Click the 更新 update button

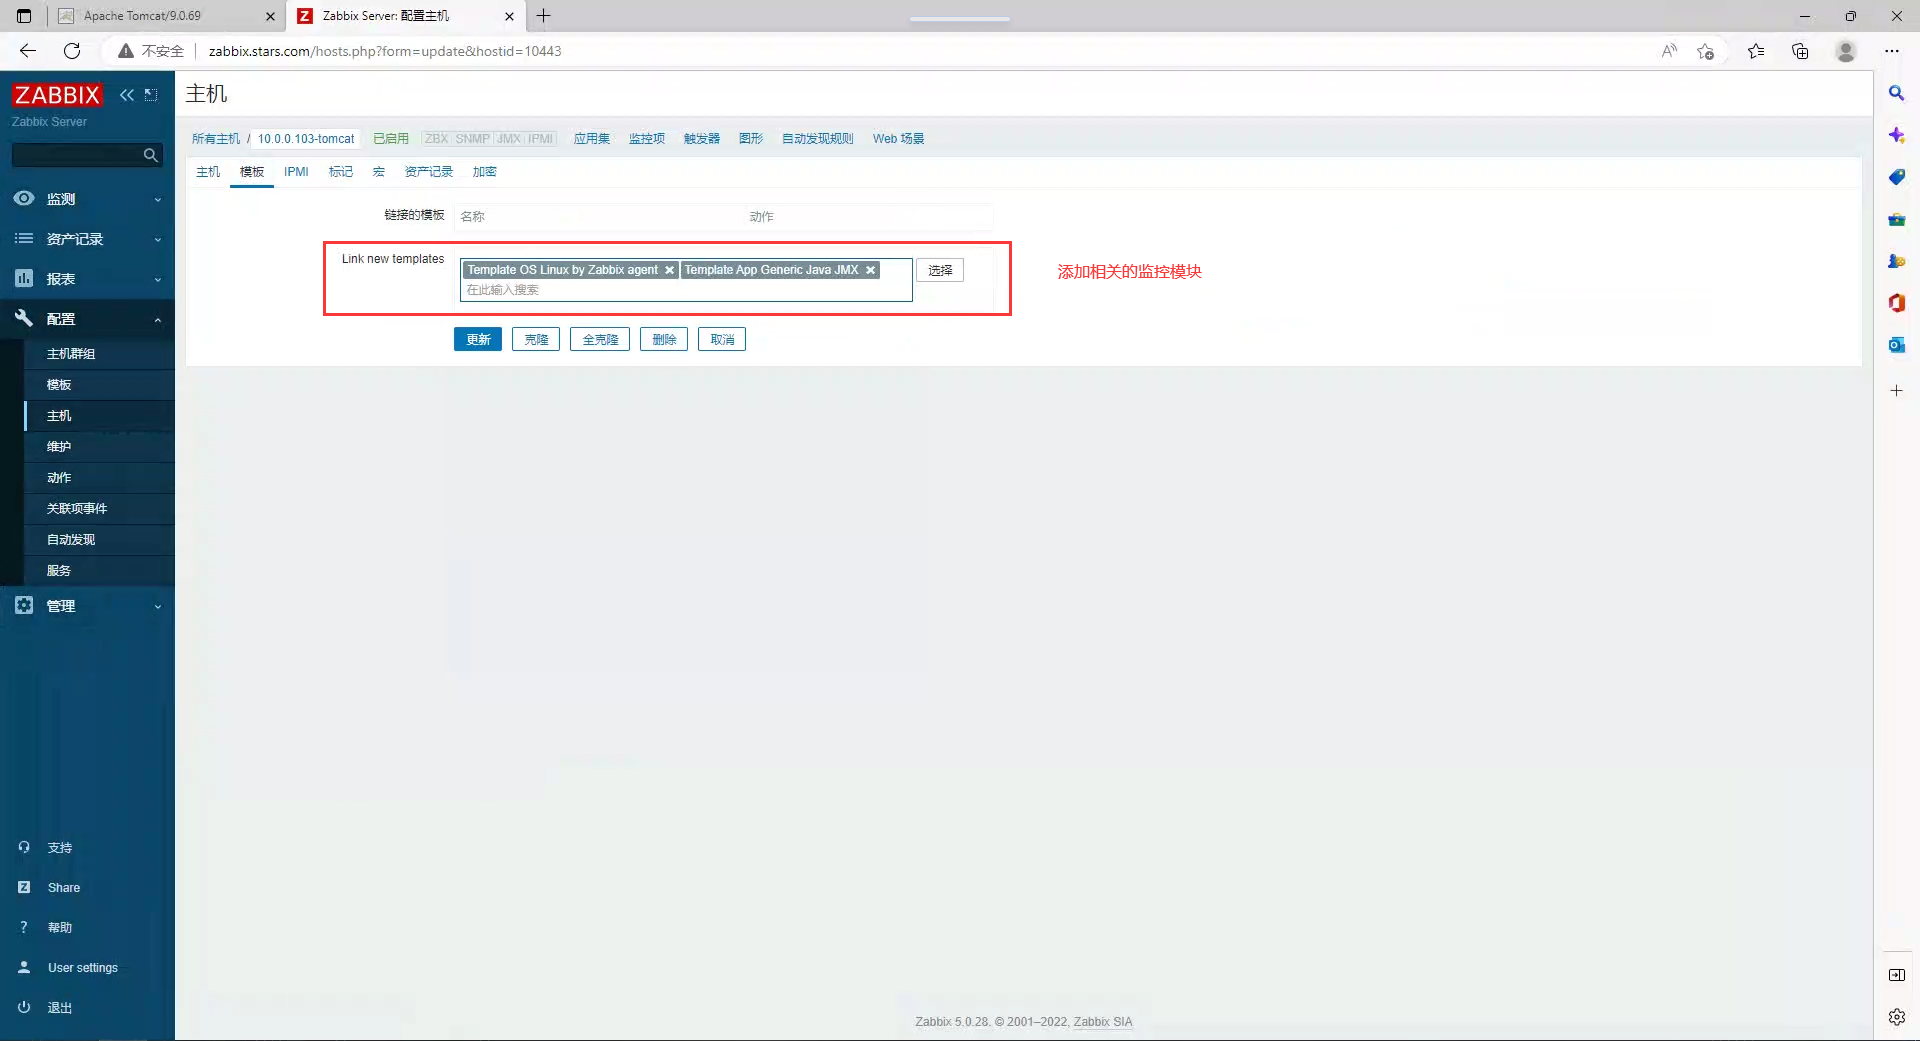pyautogui.click(x=478, y=340)
